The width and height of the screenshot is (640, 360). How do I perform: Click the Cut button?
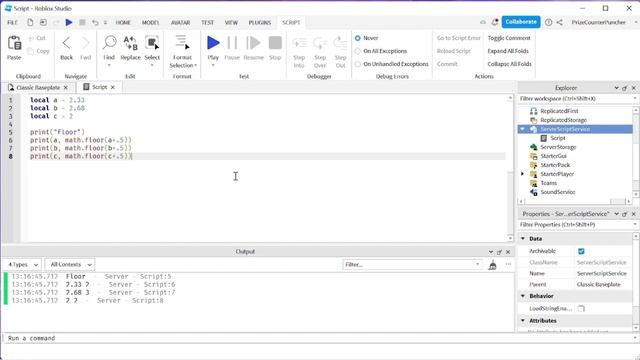37,38
